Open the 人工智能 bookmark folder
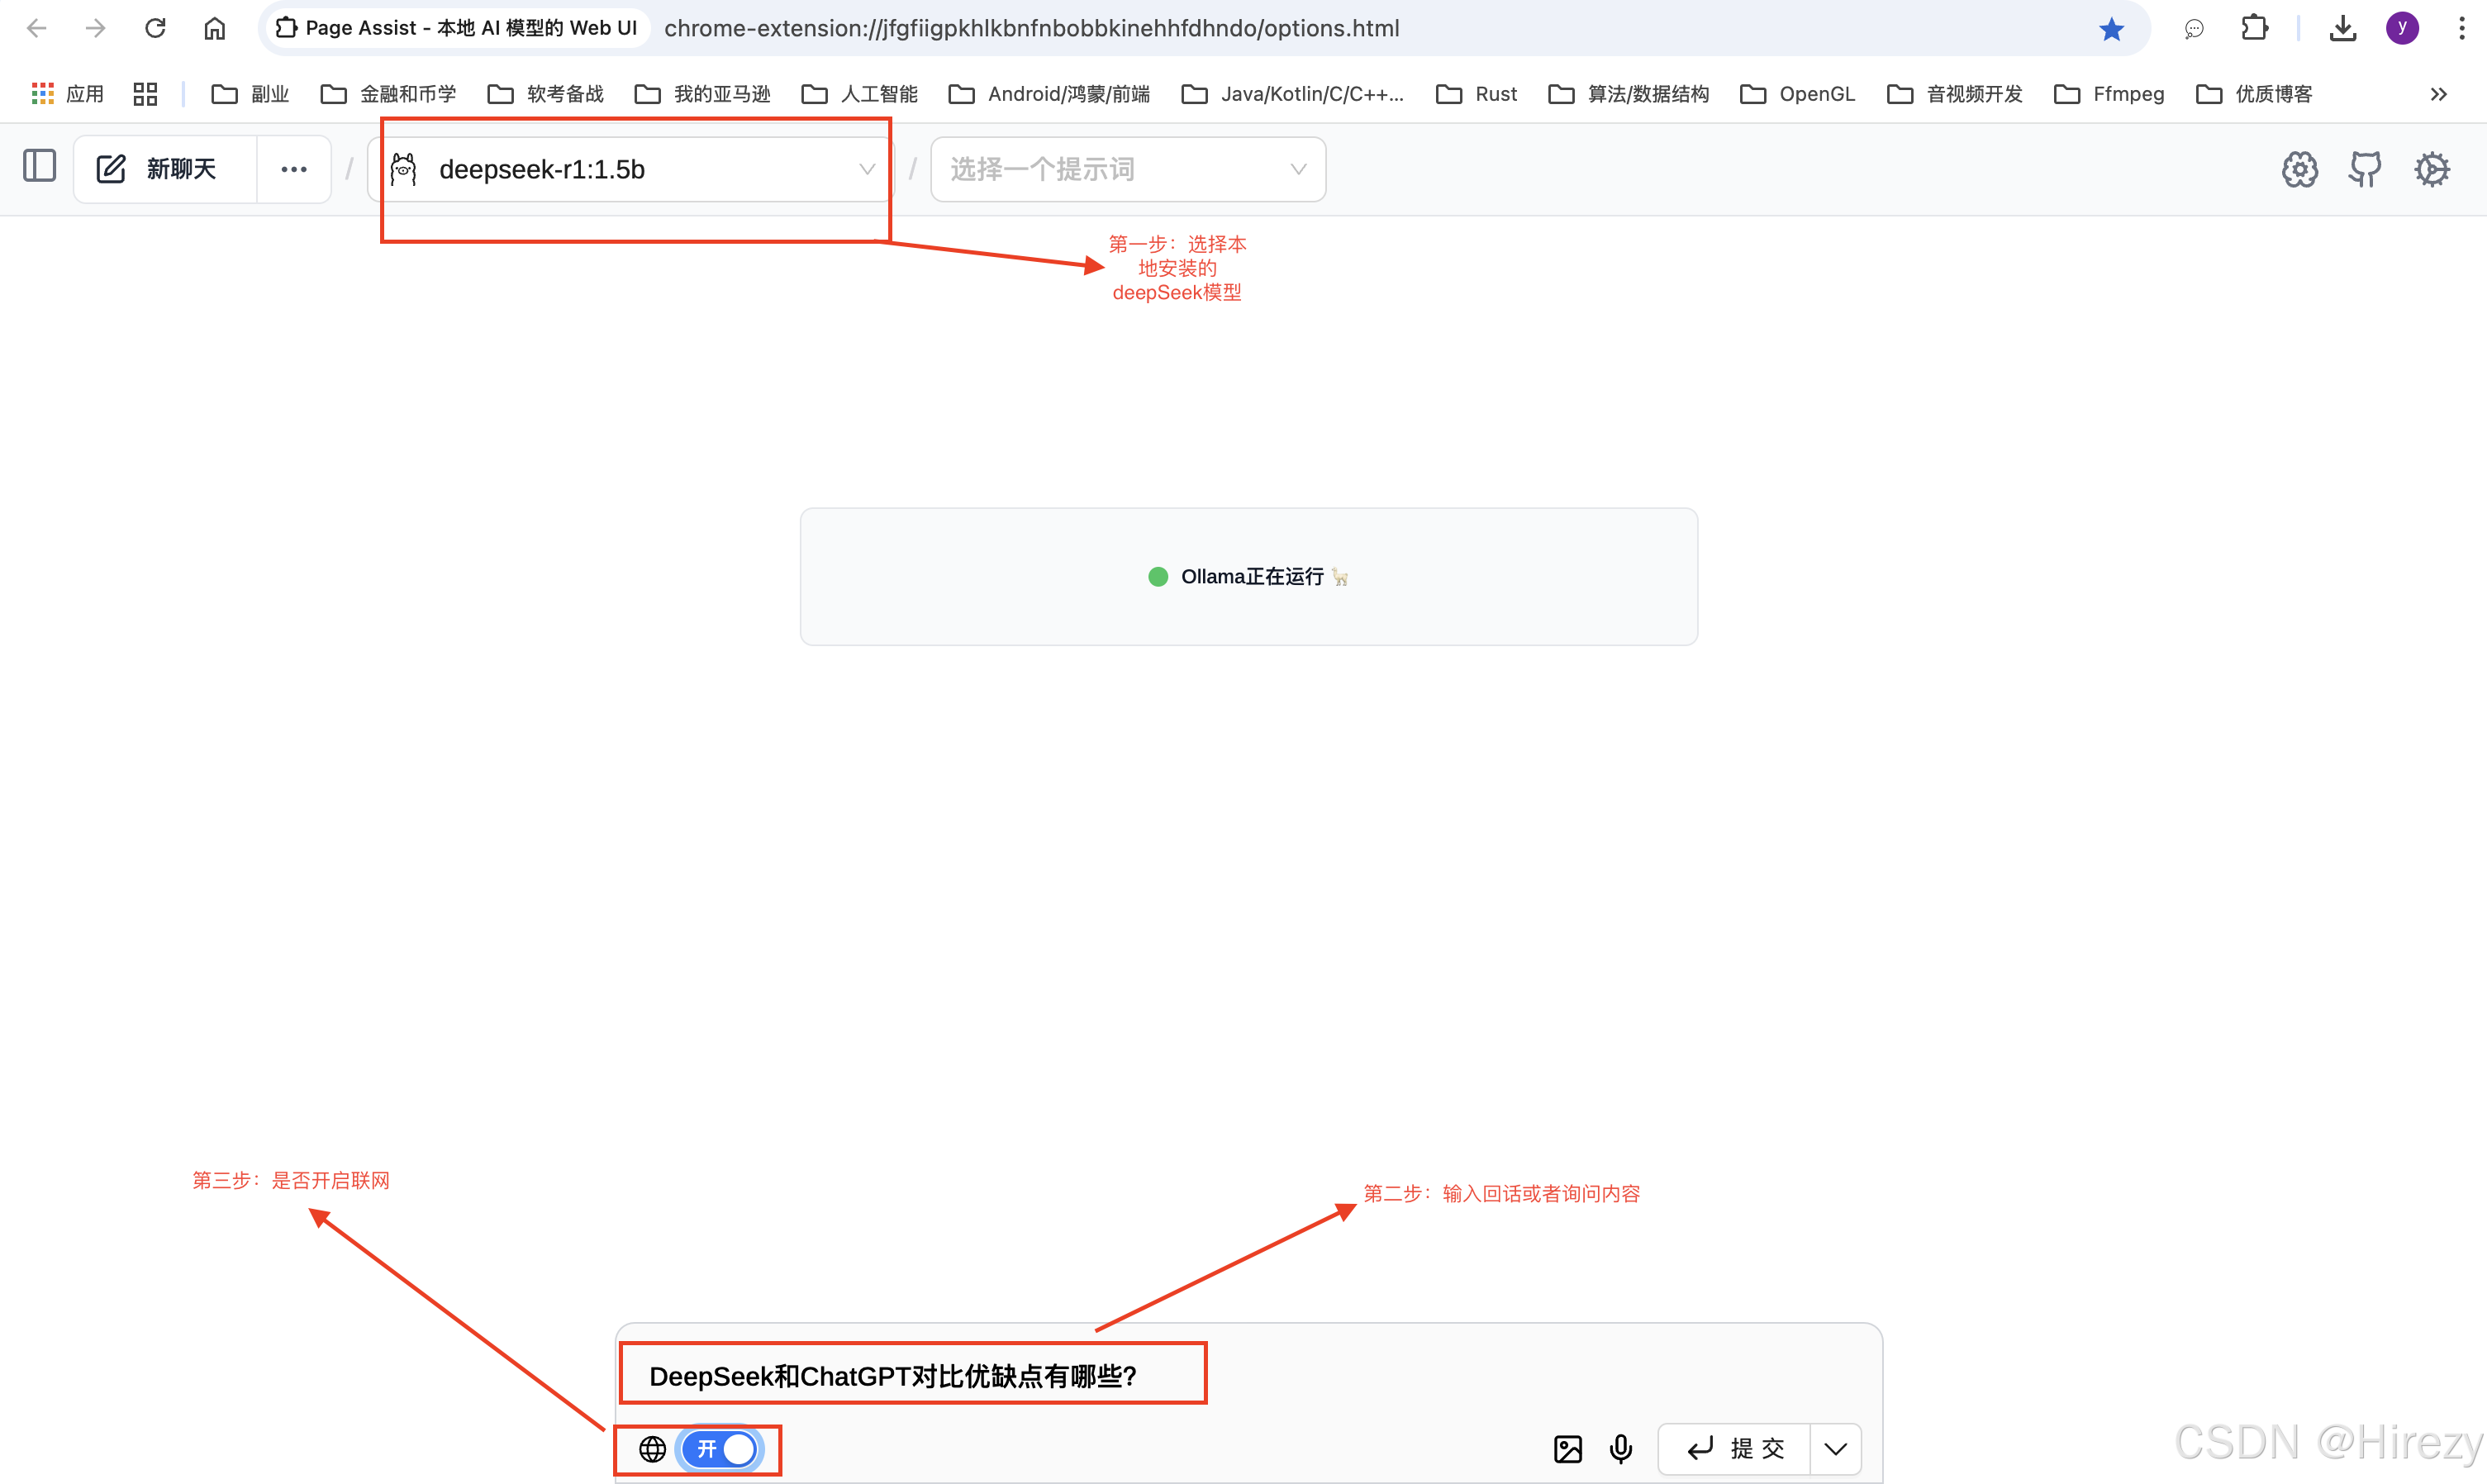This screenshot has width=2487, height=1484. (859, 94)
